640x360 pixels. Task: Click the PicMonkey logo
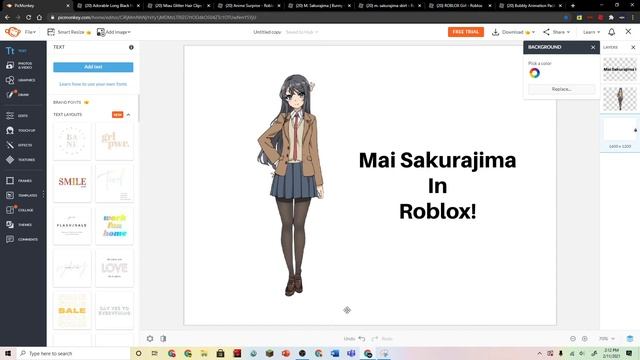click(12, 32)
